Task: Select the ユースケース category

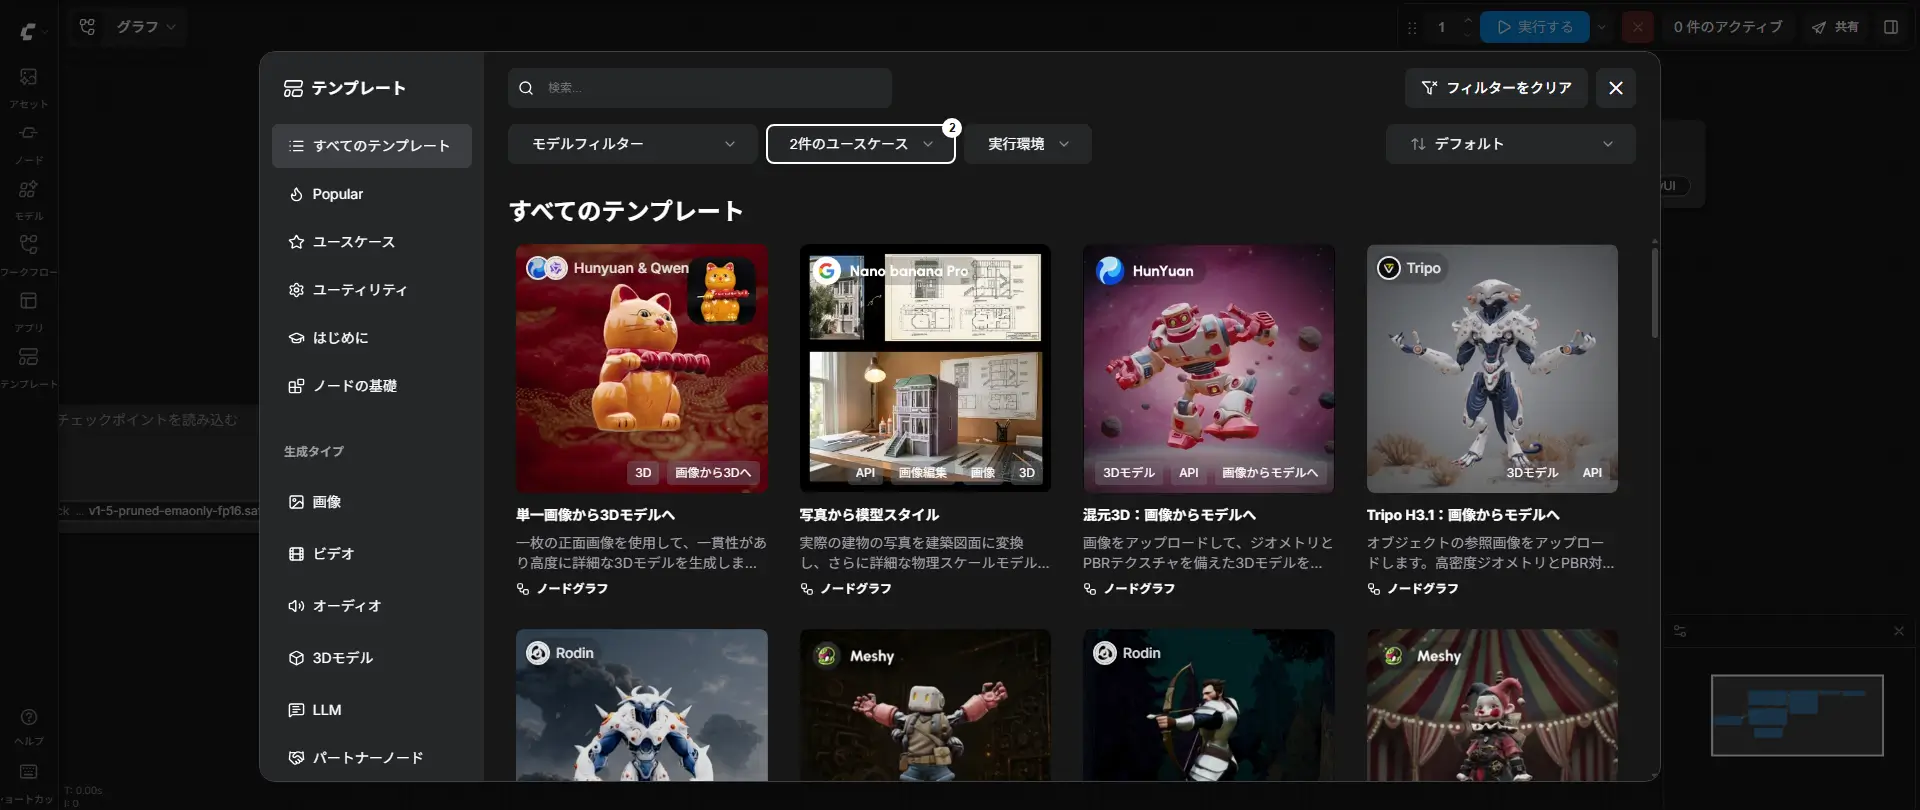Action: [372, 242]
